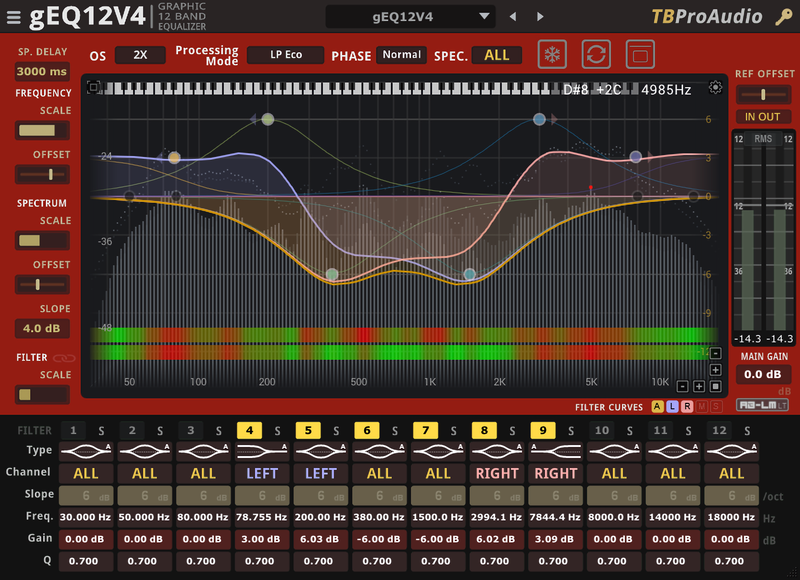Image resolution: width=800 pixels, height=580 pixels.
Task: Click the window layout icon
Action: 640,54
